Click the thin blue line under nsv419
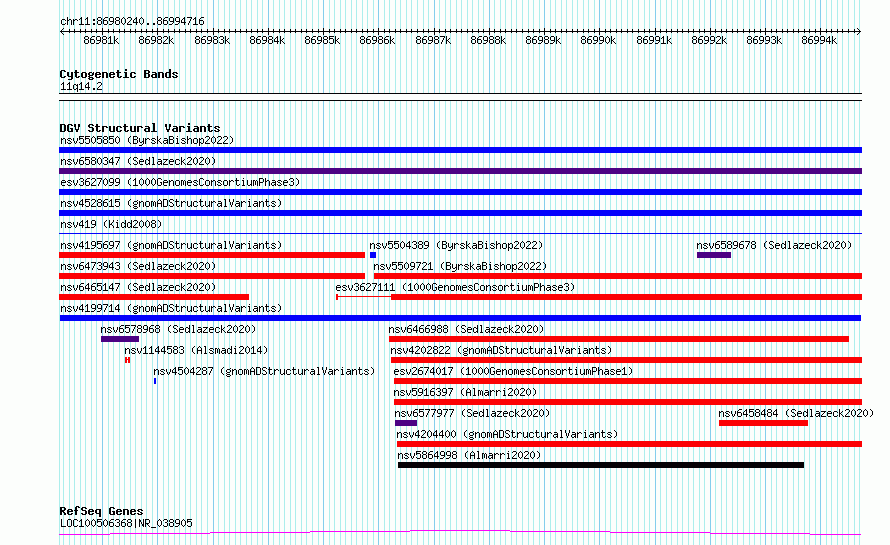This screenshot has width=890, height=545. [460, 233]
